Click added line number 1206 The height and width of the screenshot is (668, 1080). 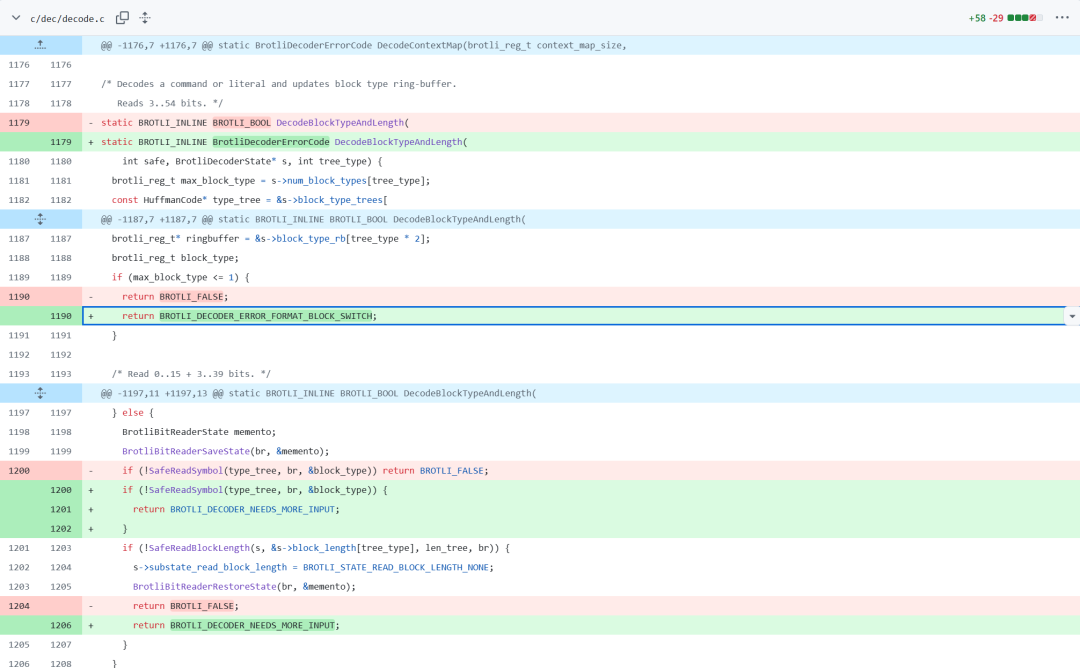61,625
